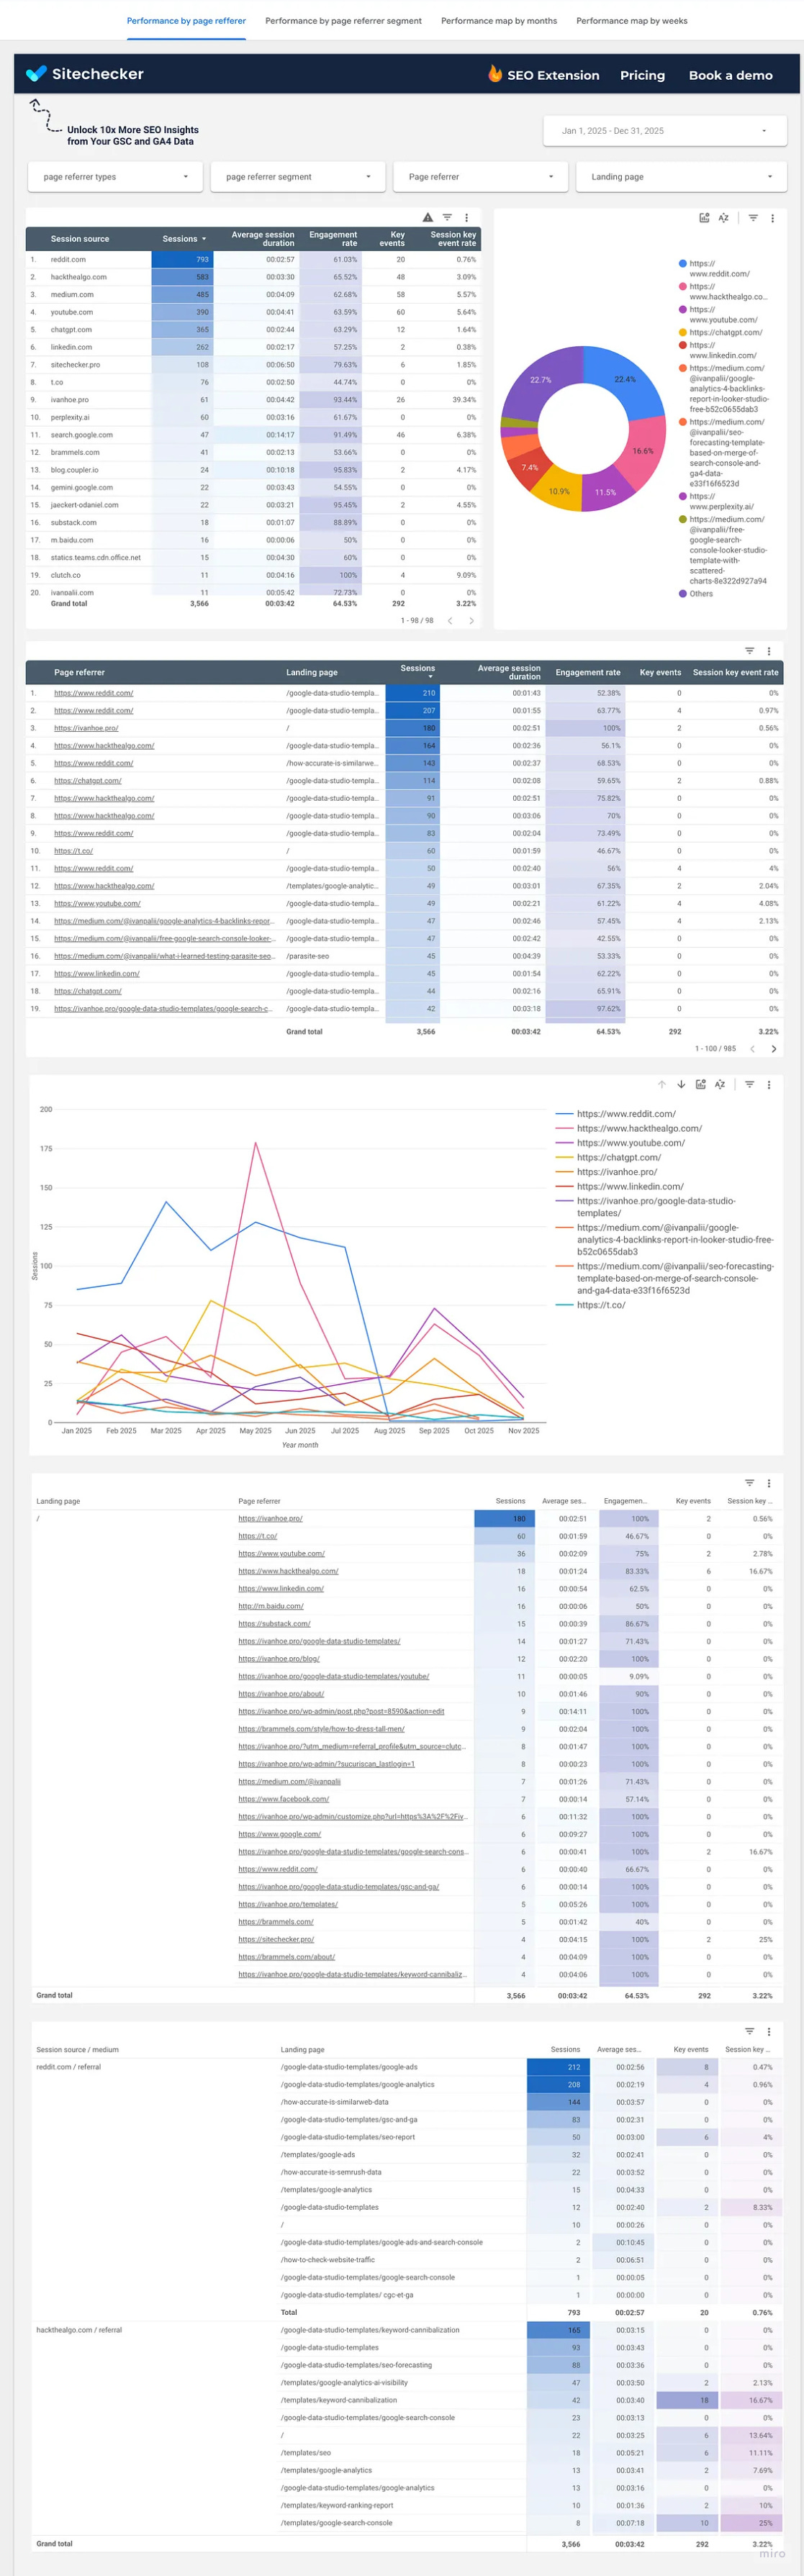The height and width of the screenshot is (2576, 804).
Task: Open https://www.youtube.com/ link in row 13
Action: coord(97,903)
